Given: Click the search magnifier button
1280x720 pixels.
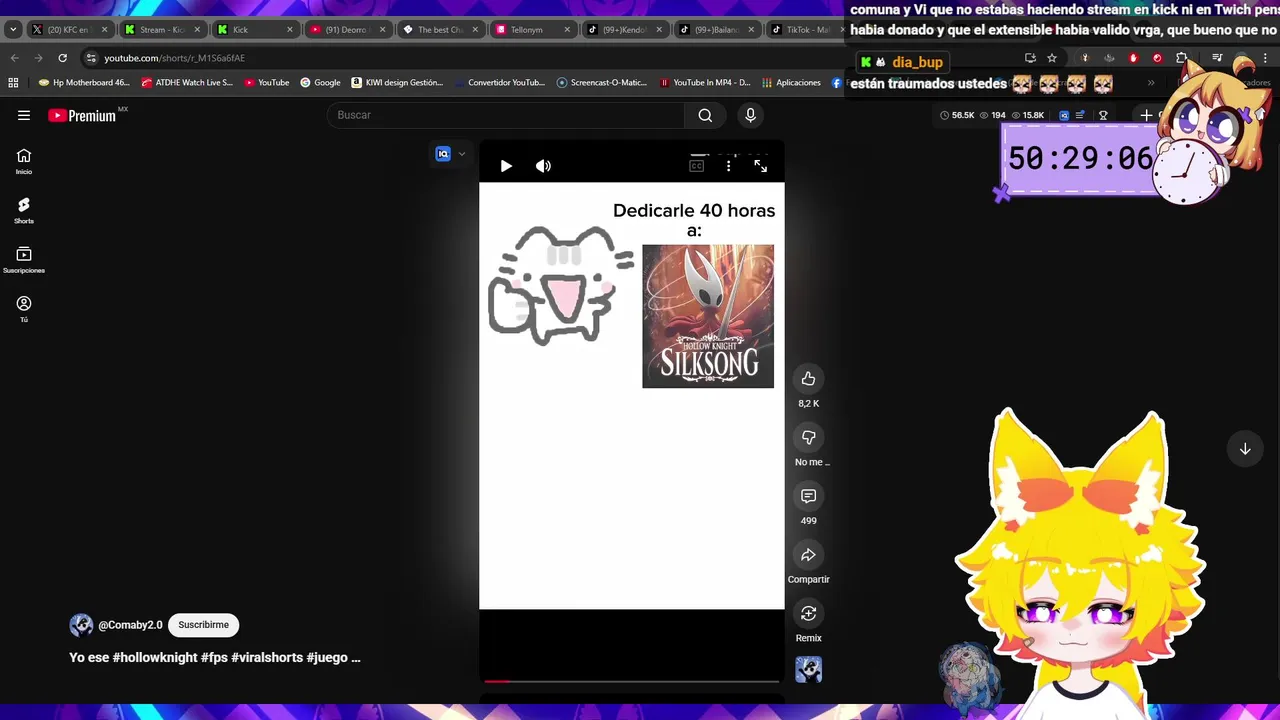Looking at the screenshot, I should [x=705, y=115].
